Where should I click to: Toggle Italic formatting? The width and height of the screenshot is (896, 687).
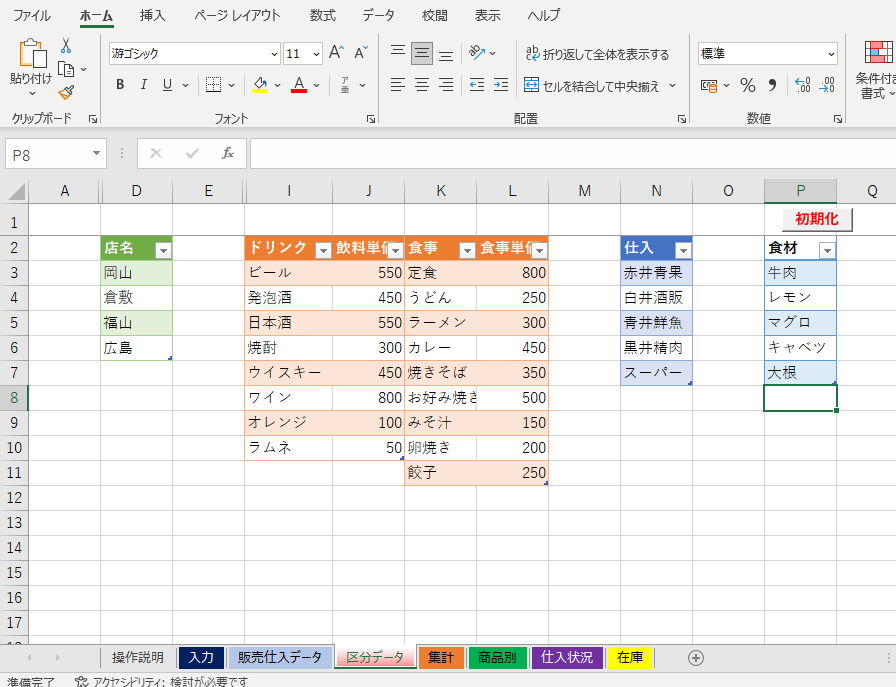tap(143, 85)
